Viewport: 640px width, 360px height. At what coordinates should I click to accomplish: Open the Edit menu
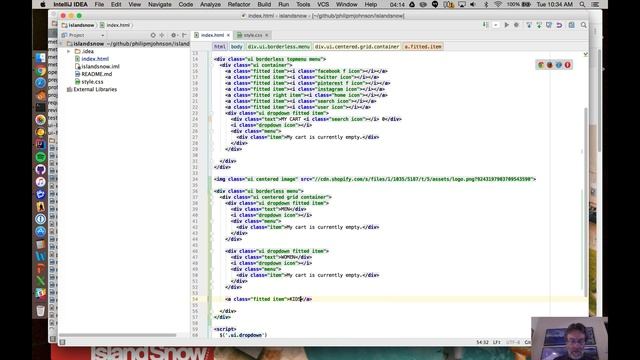[116, 4]
